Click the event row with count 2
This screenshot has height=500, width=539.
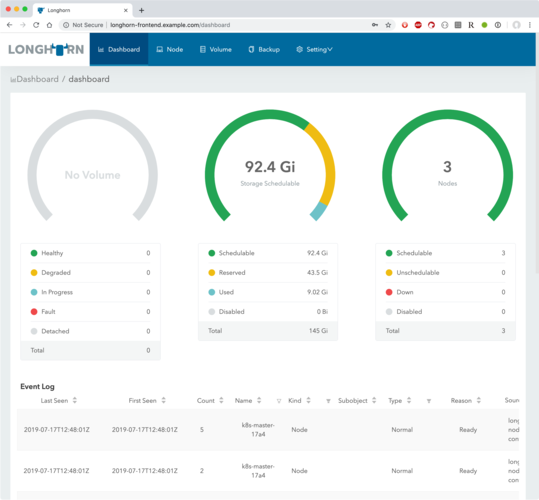[268, 471]
